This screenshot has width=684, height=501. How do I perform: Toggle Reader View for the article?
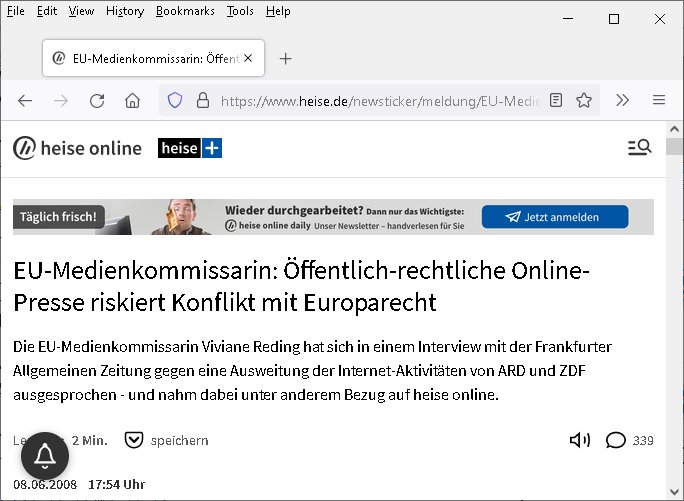point(556,100)
